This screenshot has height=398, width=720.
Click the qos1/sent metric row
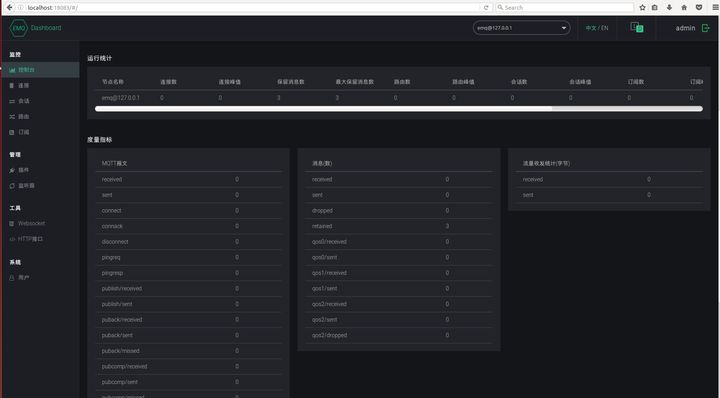pyautogui.click(x=399, y=289)
